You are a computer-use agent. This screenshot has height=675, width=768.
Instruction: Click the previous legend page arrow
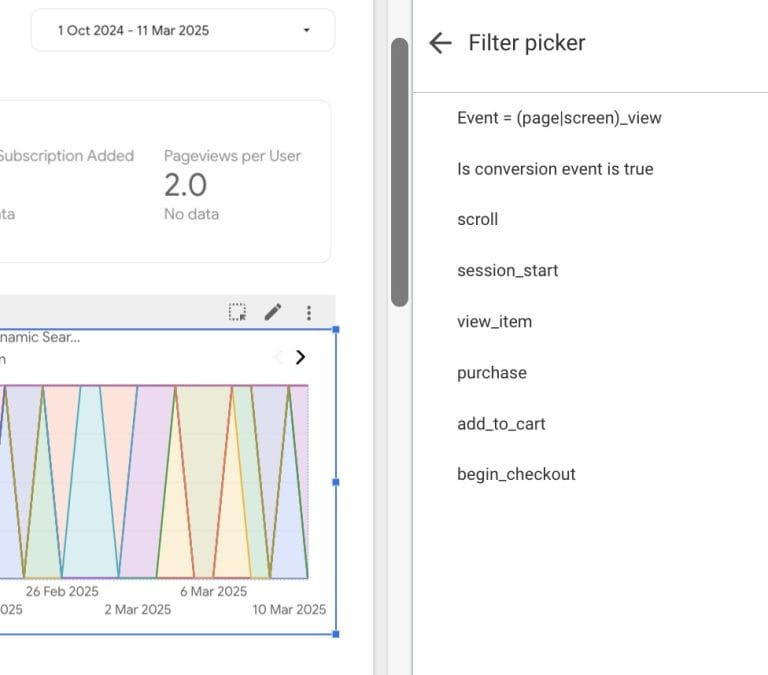tap(279, 357)
